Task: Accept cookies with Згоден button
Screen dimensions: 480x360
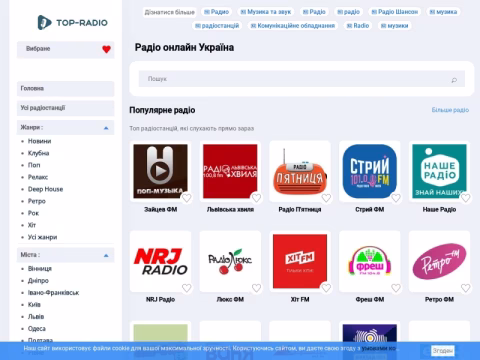Action: coord(443,351)
